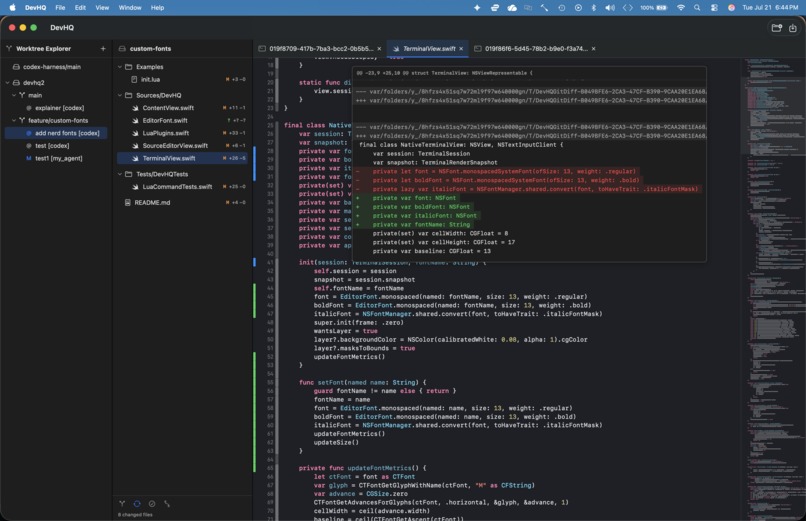The height and width of the screenshot is (521, 806).
Task: Collapse the Tests/DevHQTests folder
Action: (120, 174)
